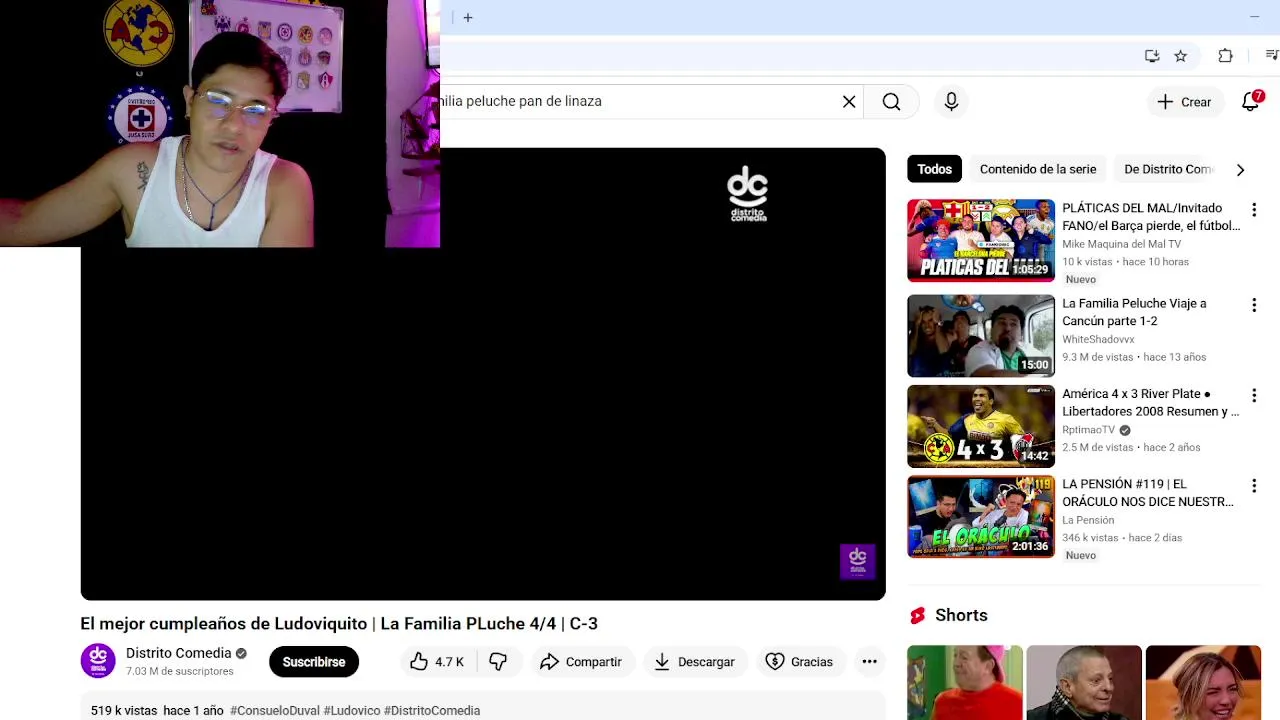The image size is (1280, 720).
Task: Like the video showing 4.7 K
Action: pos(436,662)
